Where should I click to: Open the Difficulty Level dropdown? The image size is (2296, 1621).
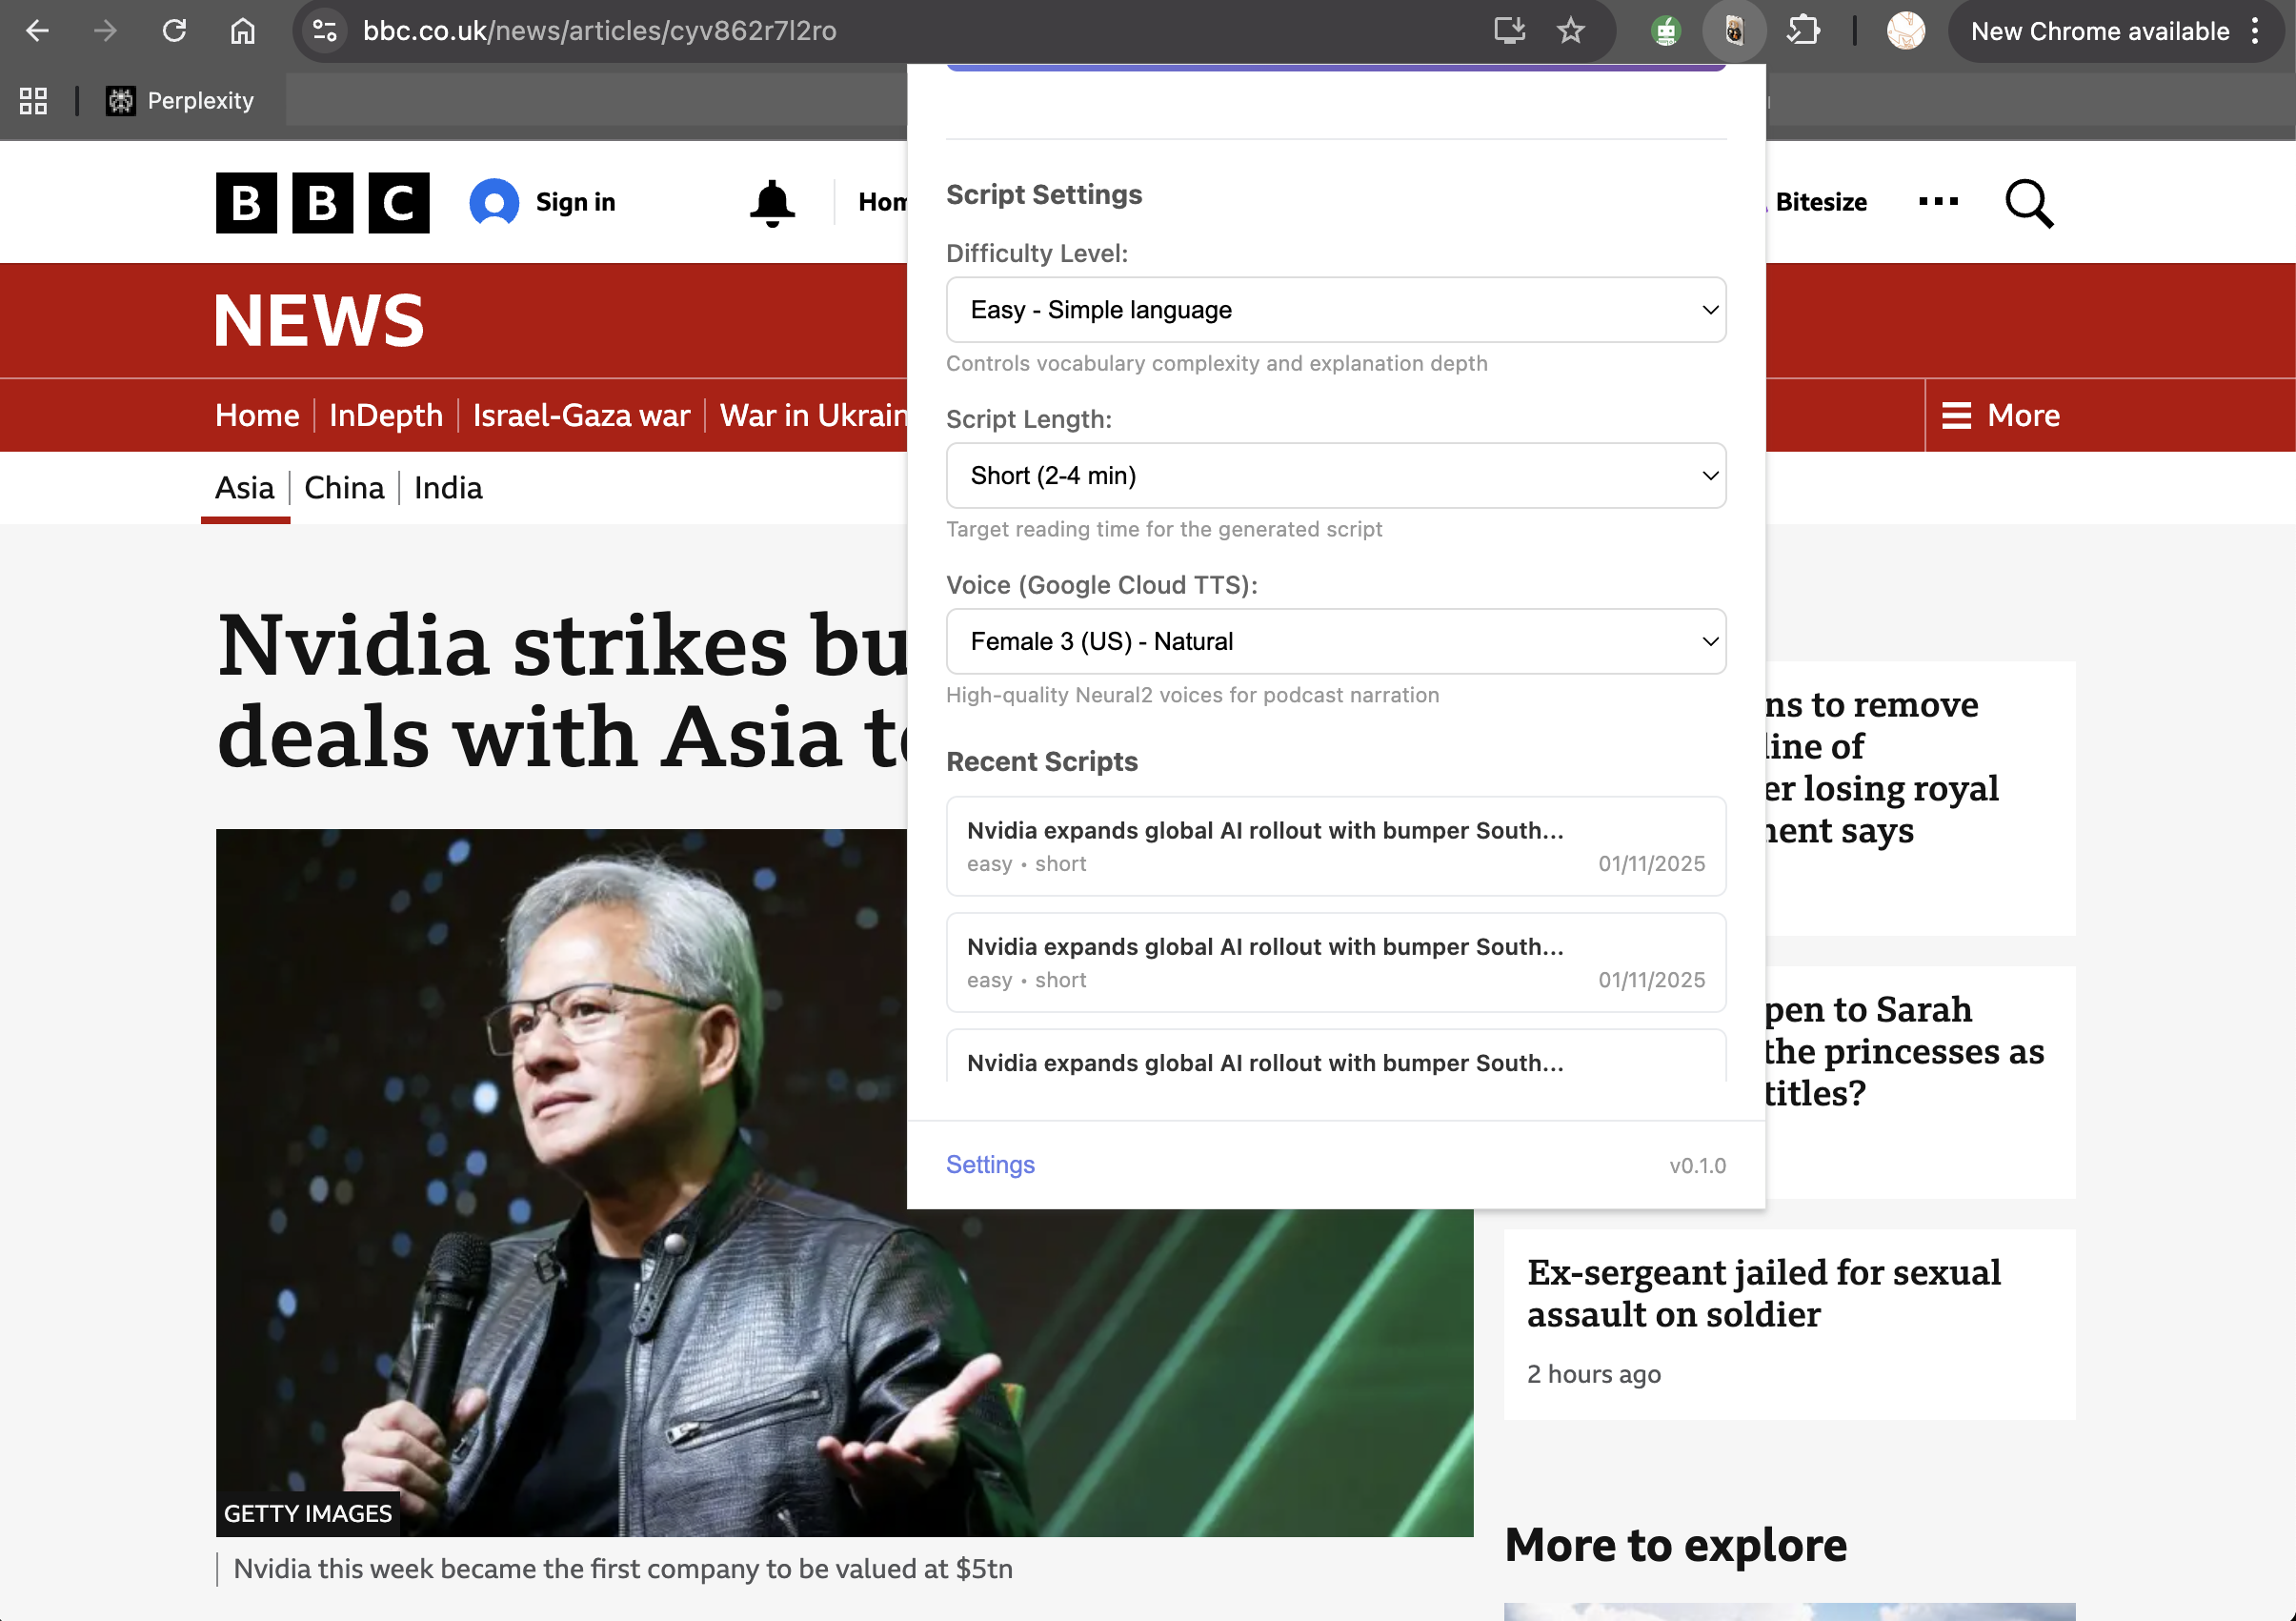coord(1335,310)
